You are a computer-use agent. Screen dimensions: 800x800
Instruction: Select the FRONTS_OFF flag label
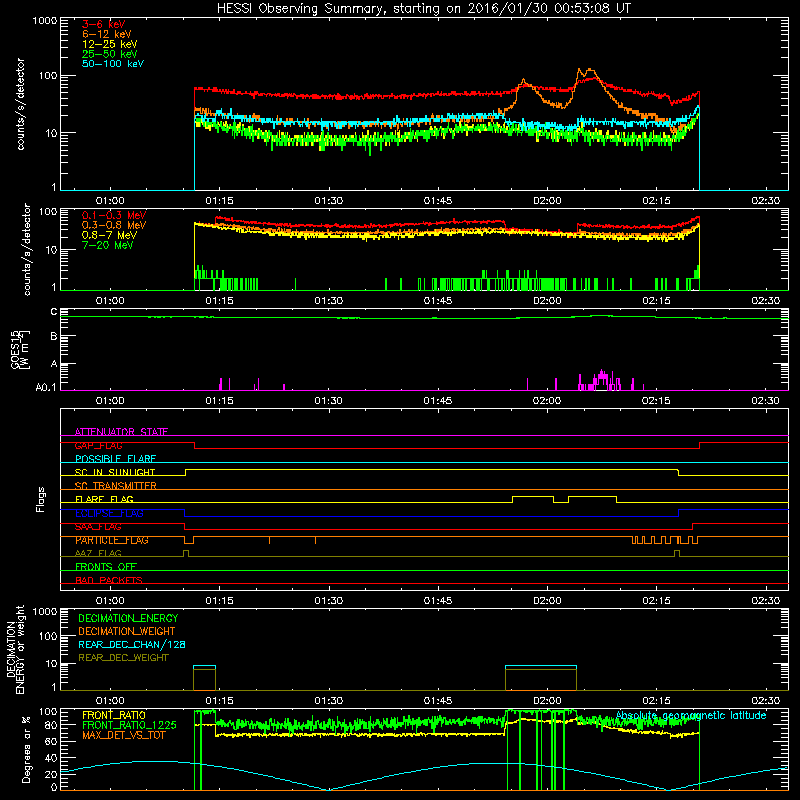pos(106,566)
